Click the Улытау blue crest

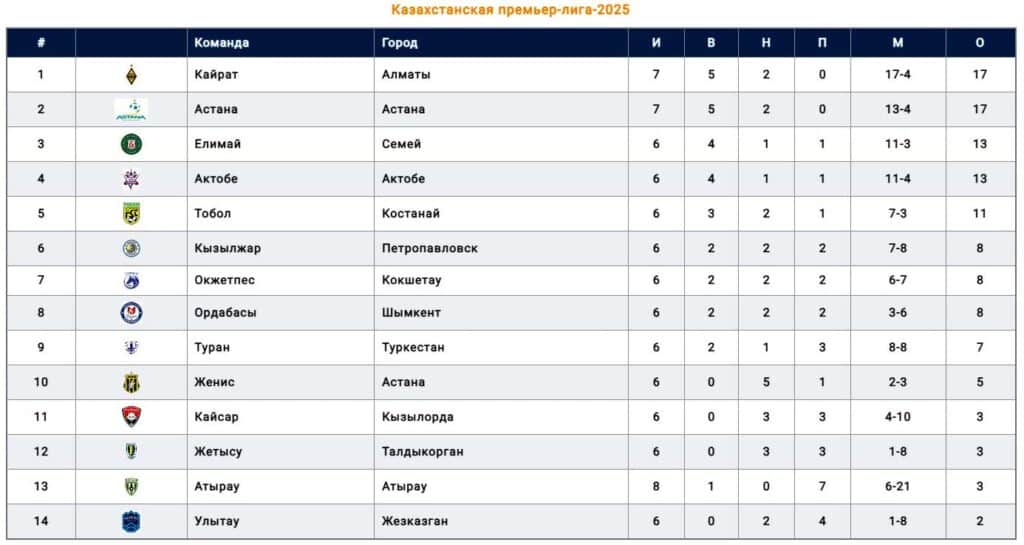coord(131,521)
